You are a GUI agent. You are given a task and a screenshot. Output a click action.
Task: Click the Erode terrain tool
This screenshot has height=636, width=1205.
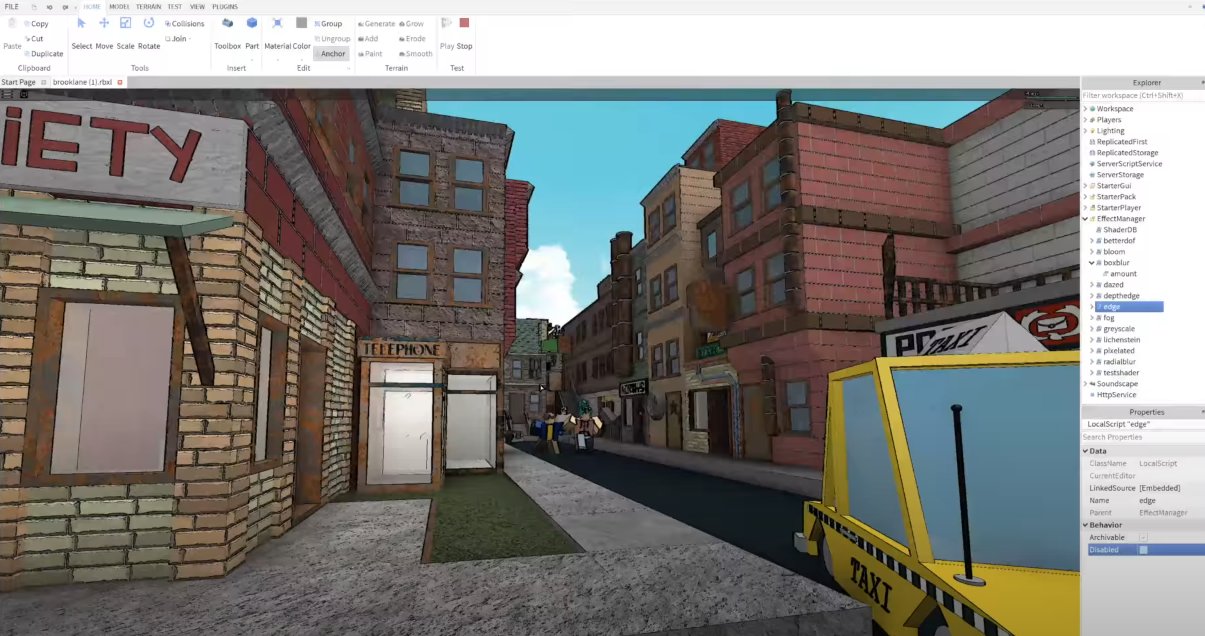click(x=413, y=39)
